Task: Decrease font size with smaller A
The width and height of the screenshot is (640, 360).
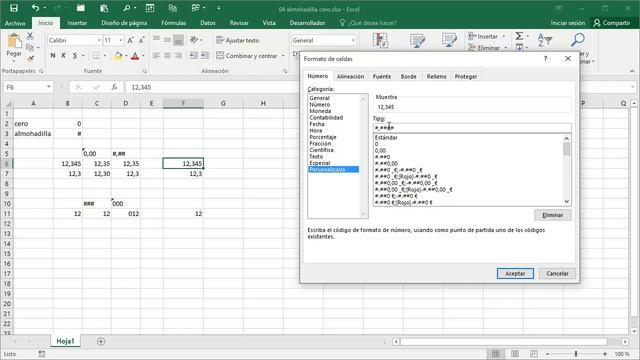Action: coord(141,40)
